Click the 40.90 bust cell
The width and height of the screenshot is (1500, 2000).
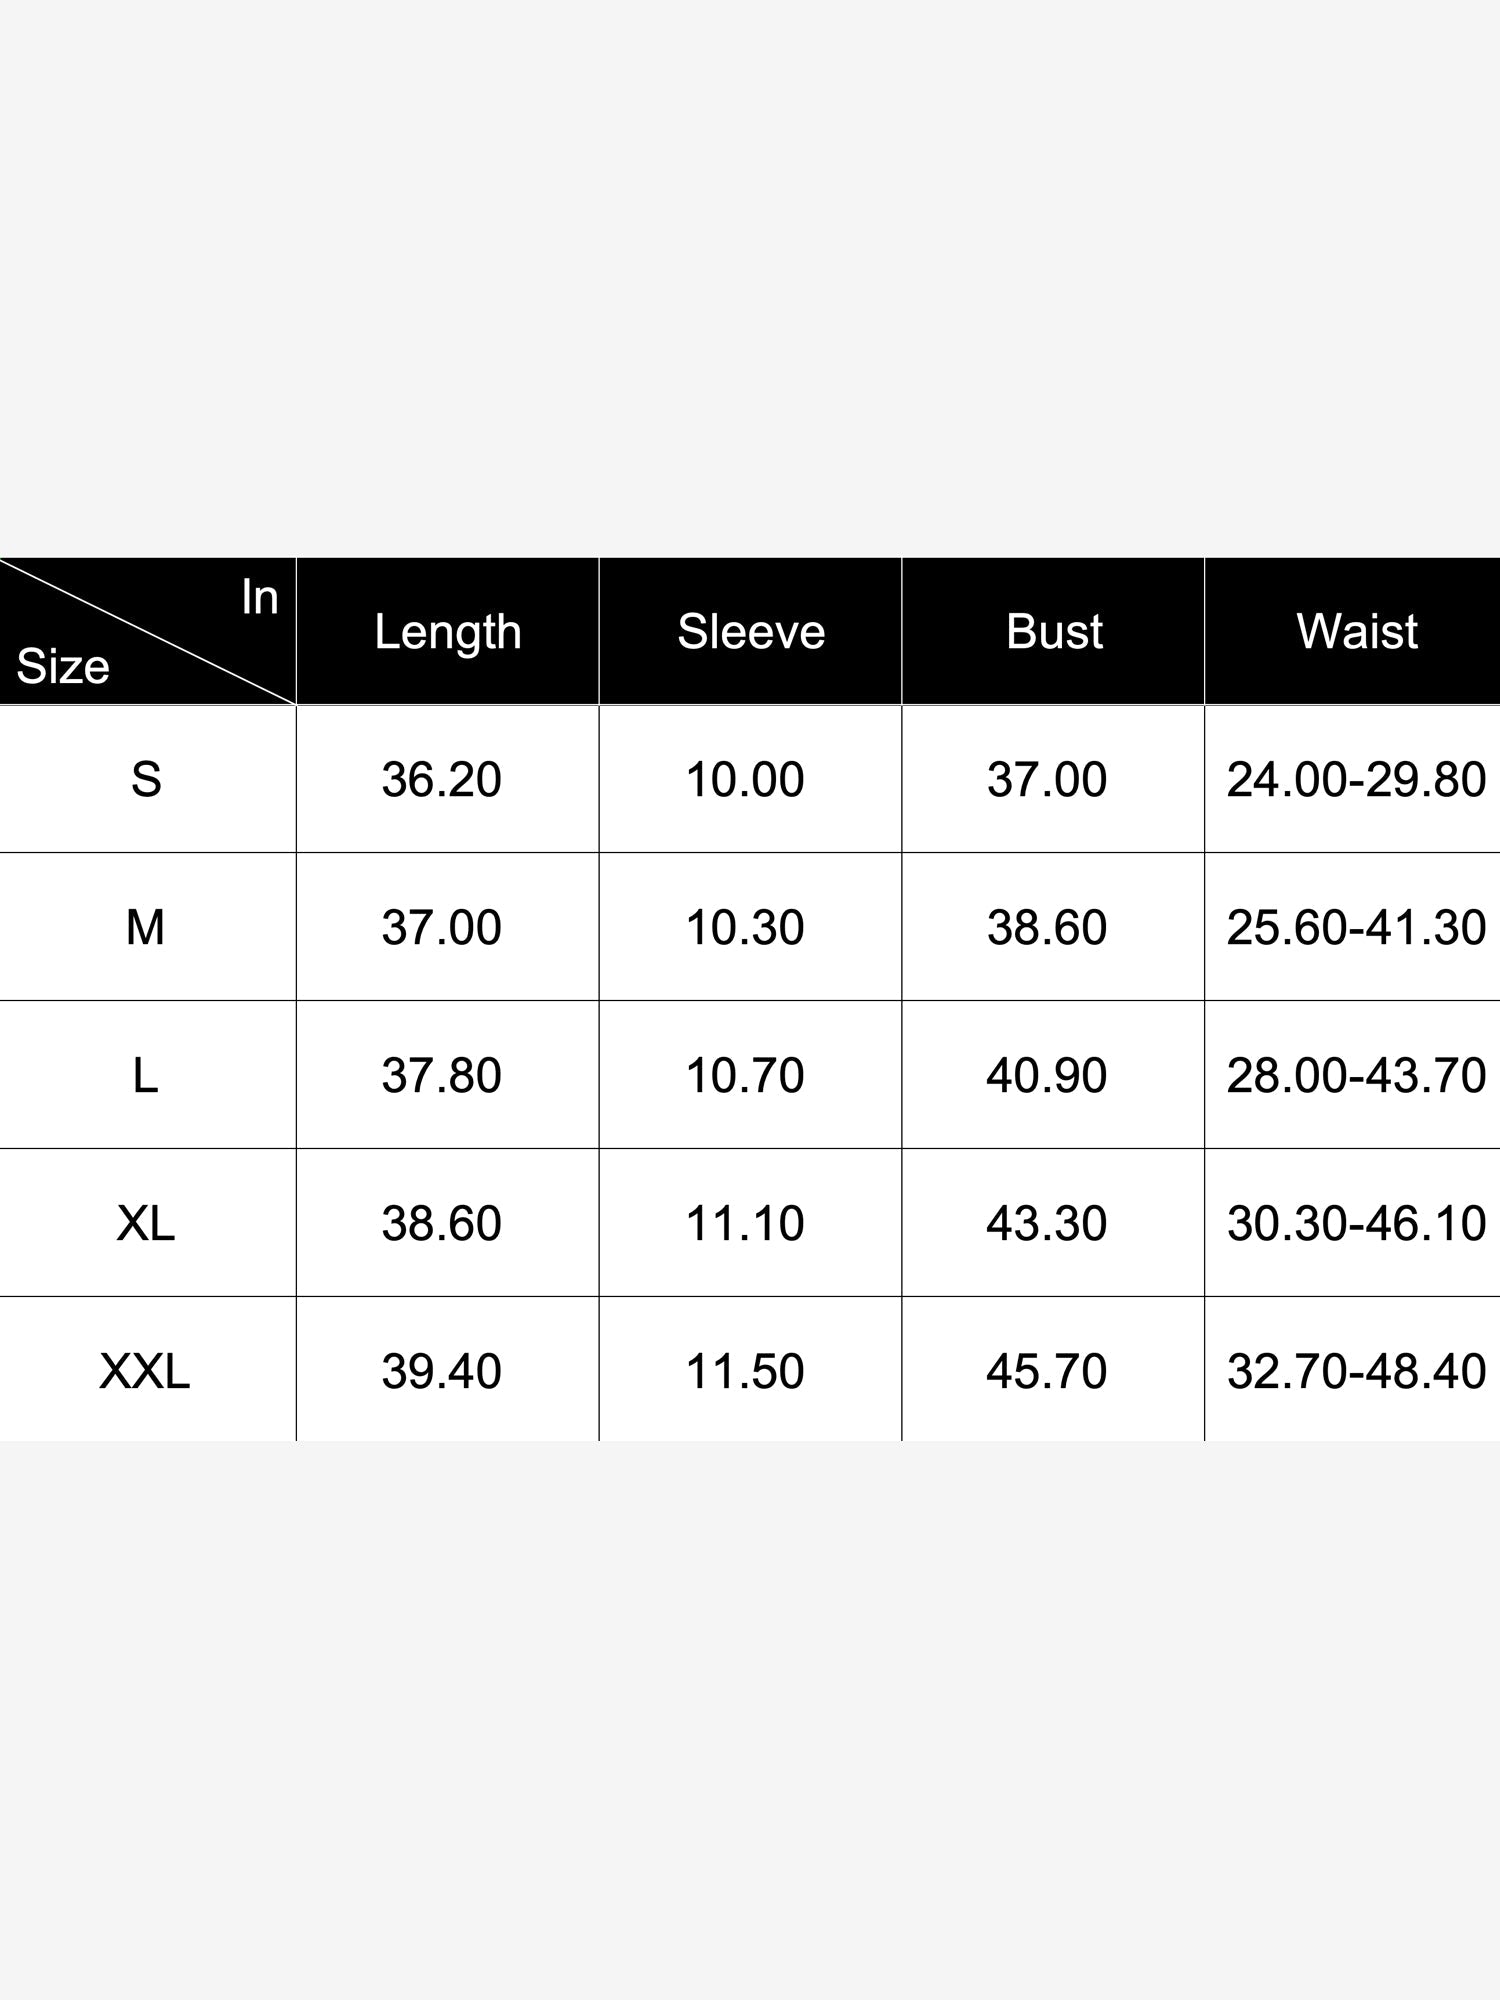click(x=1047, y=1076)
